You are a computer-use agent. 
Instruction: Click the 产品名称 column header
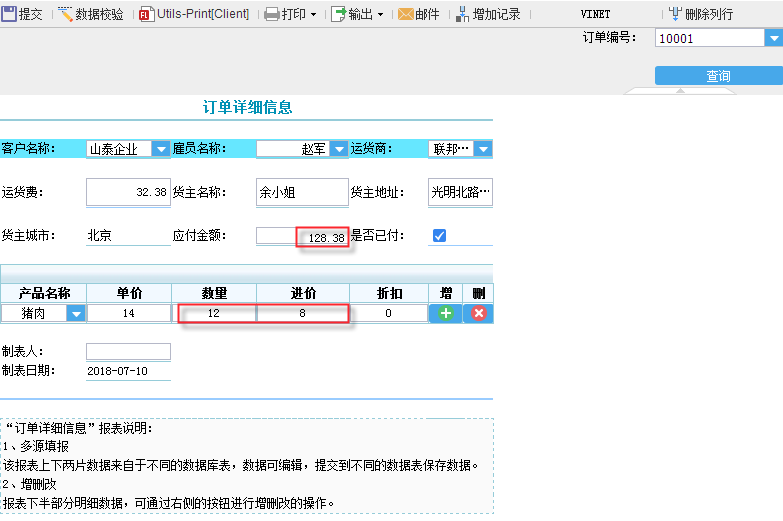tap(44, 293)
